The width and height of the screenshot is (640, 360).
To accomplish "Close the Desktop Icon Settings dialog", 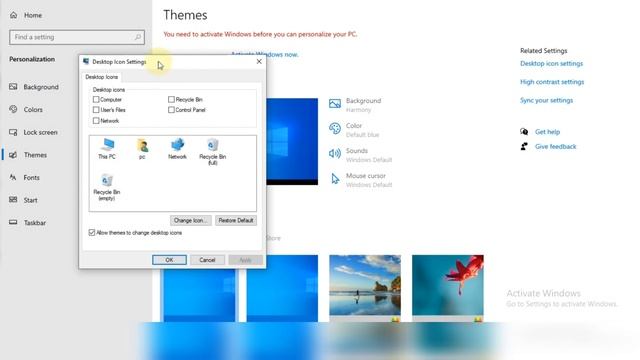I will point(259,62).
